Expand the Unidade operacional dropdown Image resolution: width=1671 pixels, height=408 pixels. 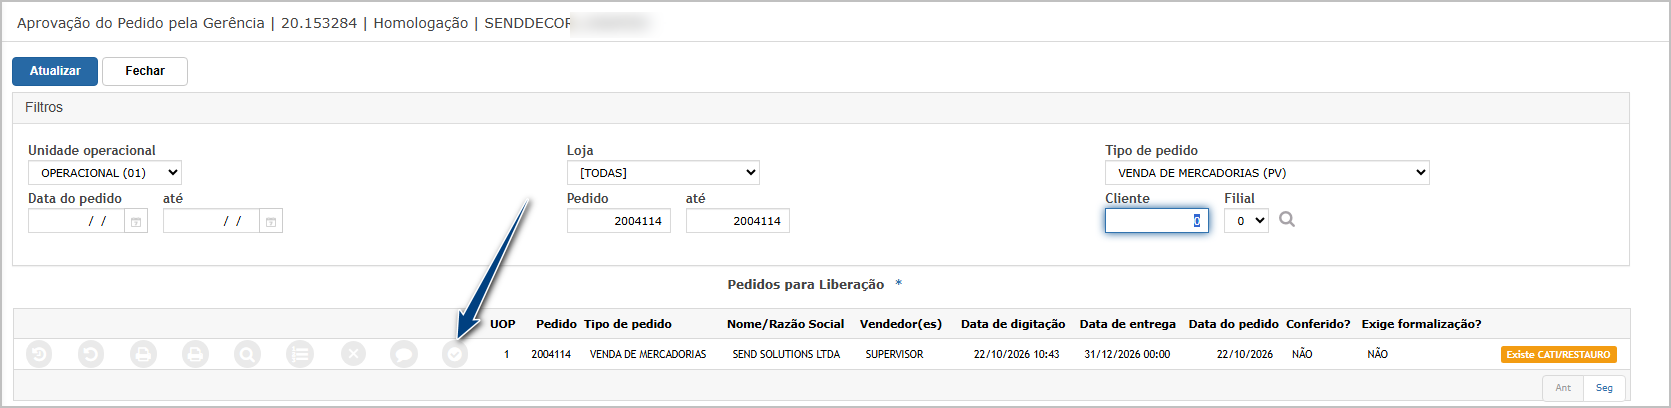click(105, 173)
